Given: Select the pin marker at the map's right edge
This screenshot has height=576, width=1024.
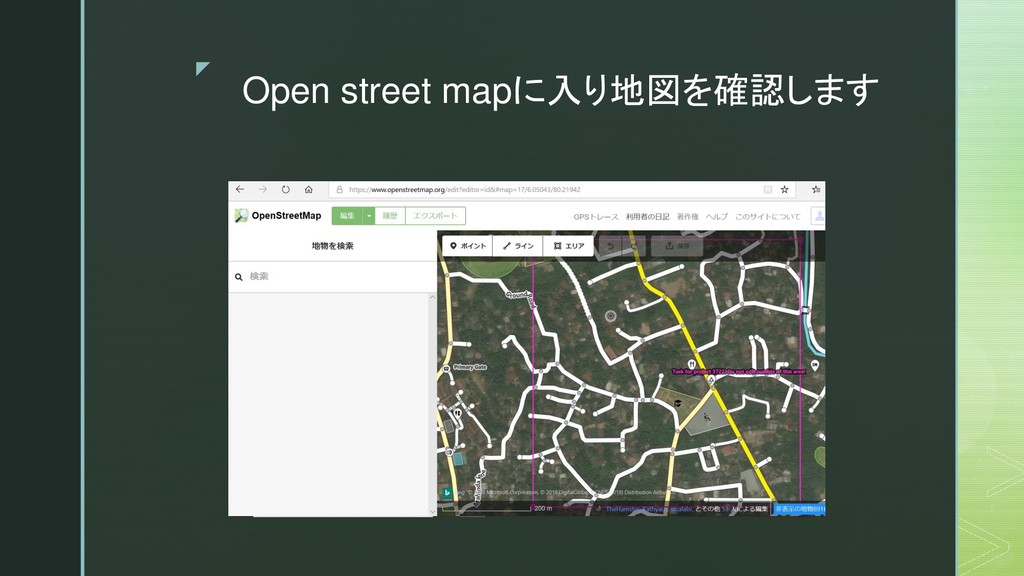Looking at the screenshot, I should pyautogui.click(x=815, y=365).
